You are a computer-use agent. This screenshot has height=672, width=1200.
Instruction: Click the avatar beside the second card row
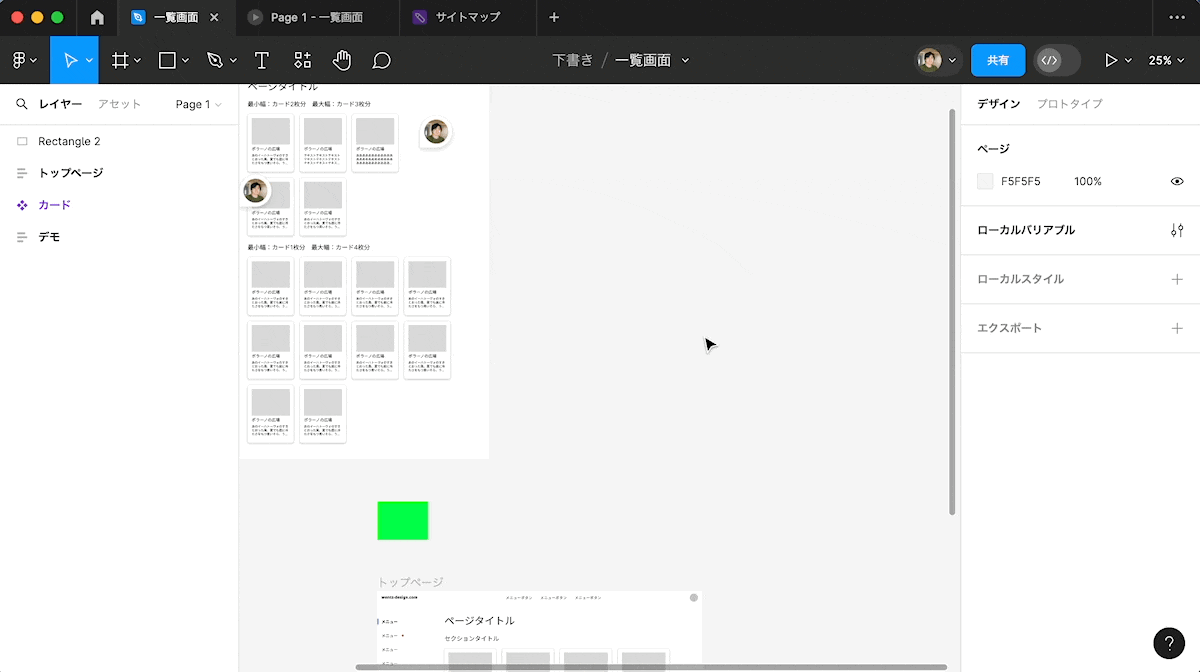pos(255,190)
